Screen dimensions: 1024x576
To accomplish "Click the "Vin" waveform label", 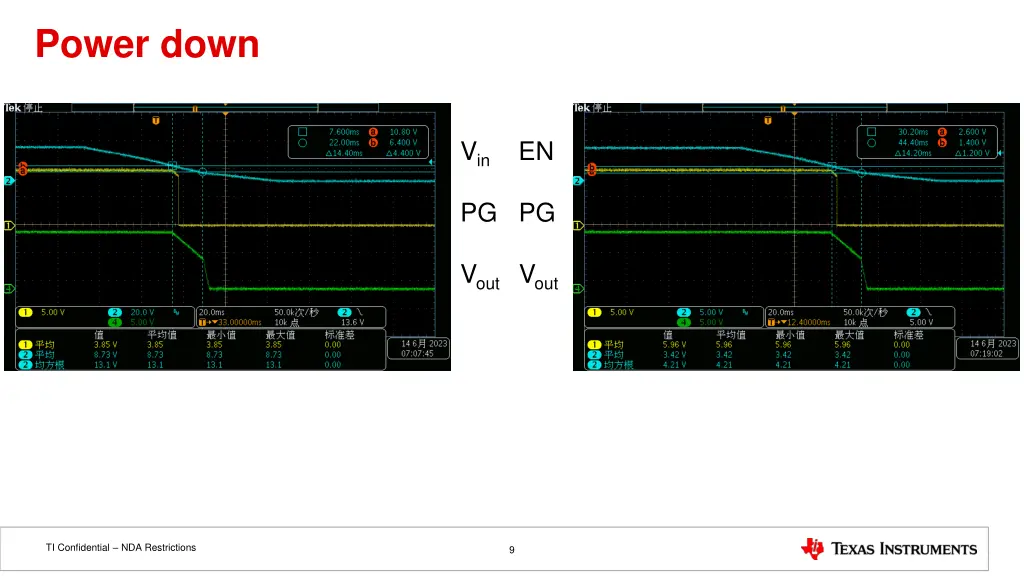I will [x=475, y=153].
